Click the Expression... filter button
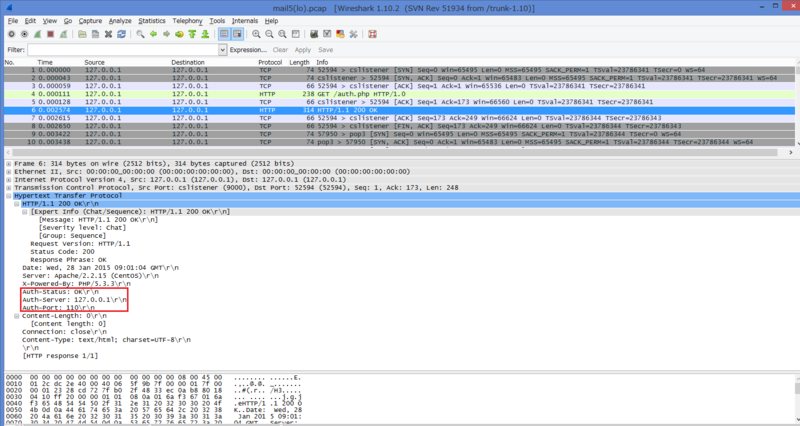Screen dimensions: 800x426 [x=248, y=50]
